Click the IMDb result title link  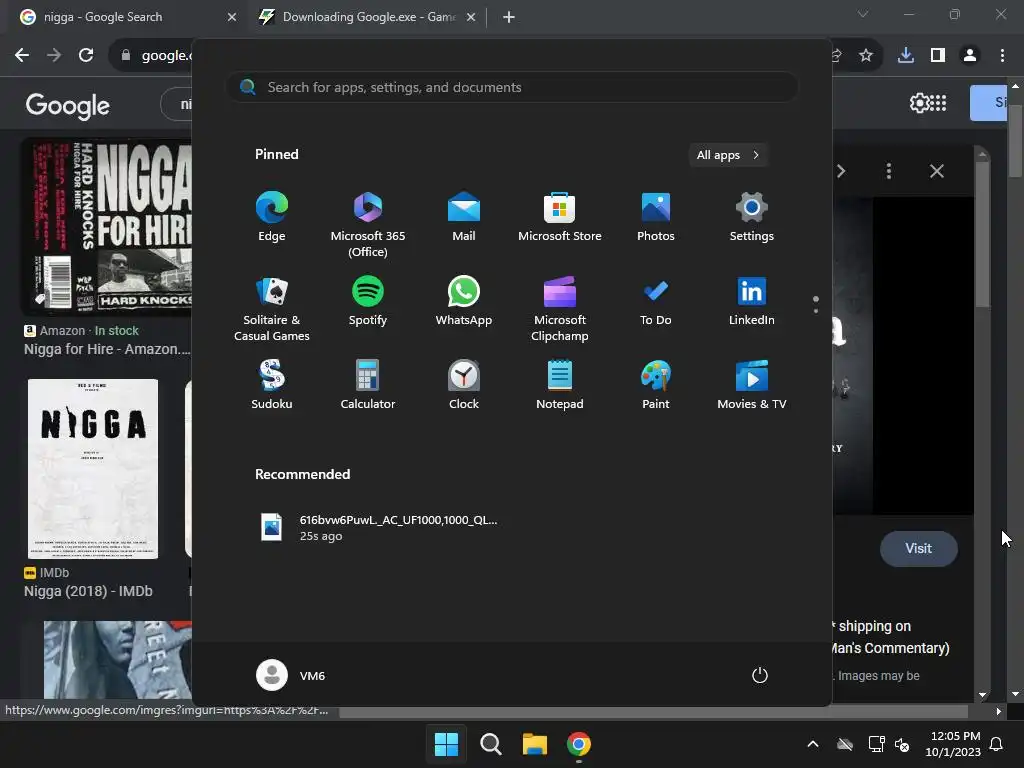(88, 591)
